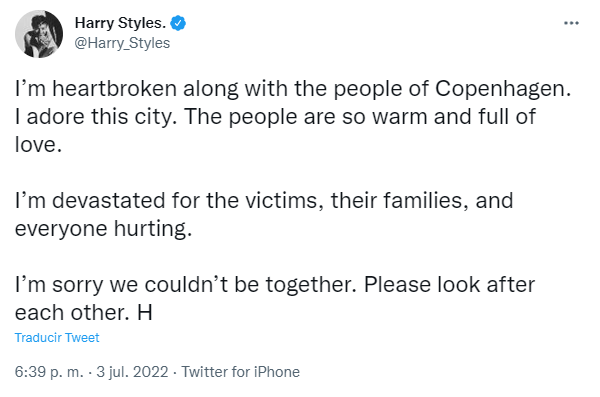Image resolution: width=600 pixels, height=397 pixels.
Task: Select the word "Copenhagen." in the tweet
Action: click(503, 89)
